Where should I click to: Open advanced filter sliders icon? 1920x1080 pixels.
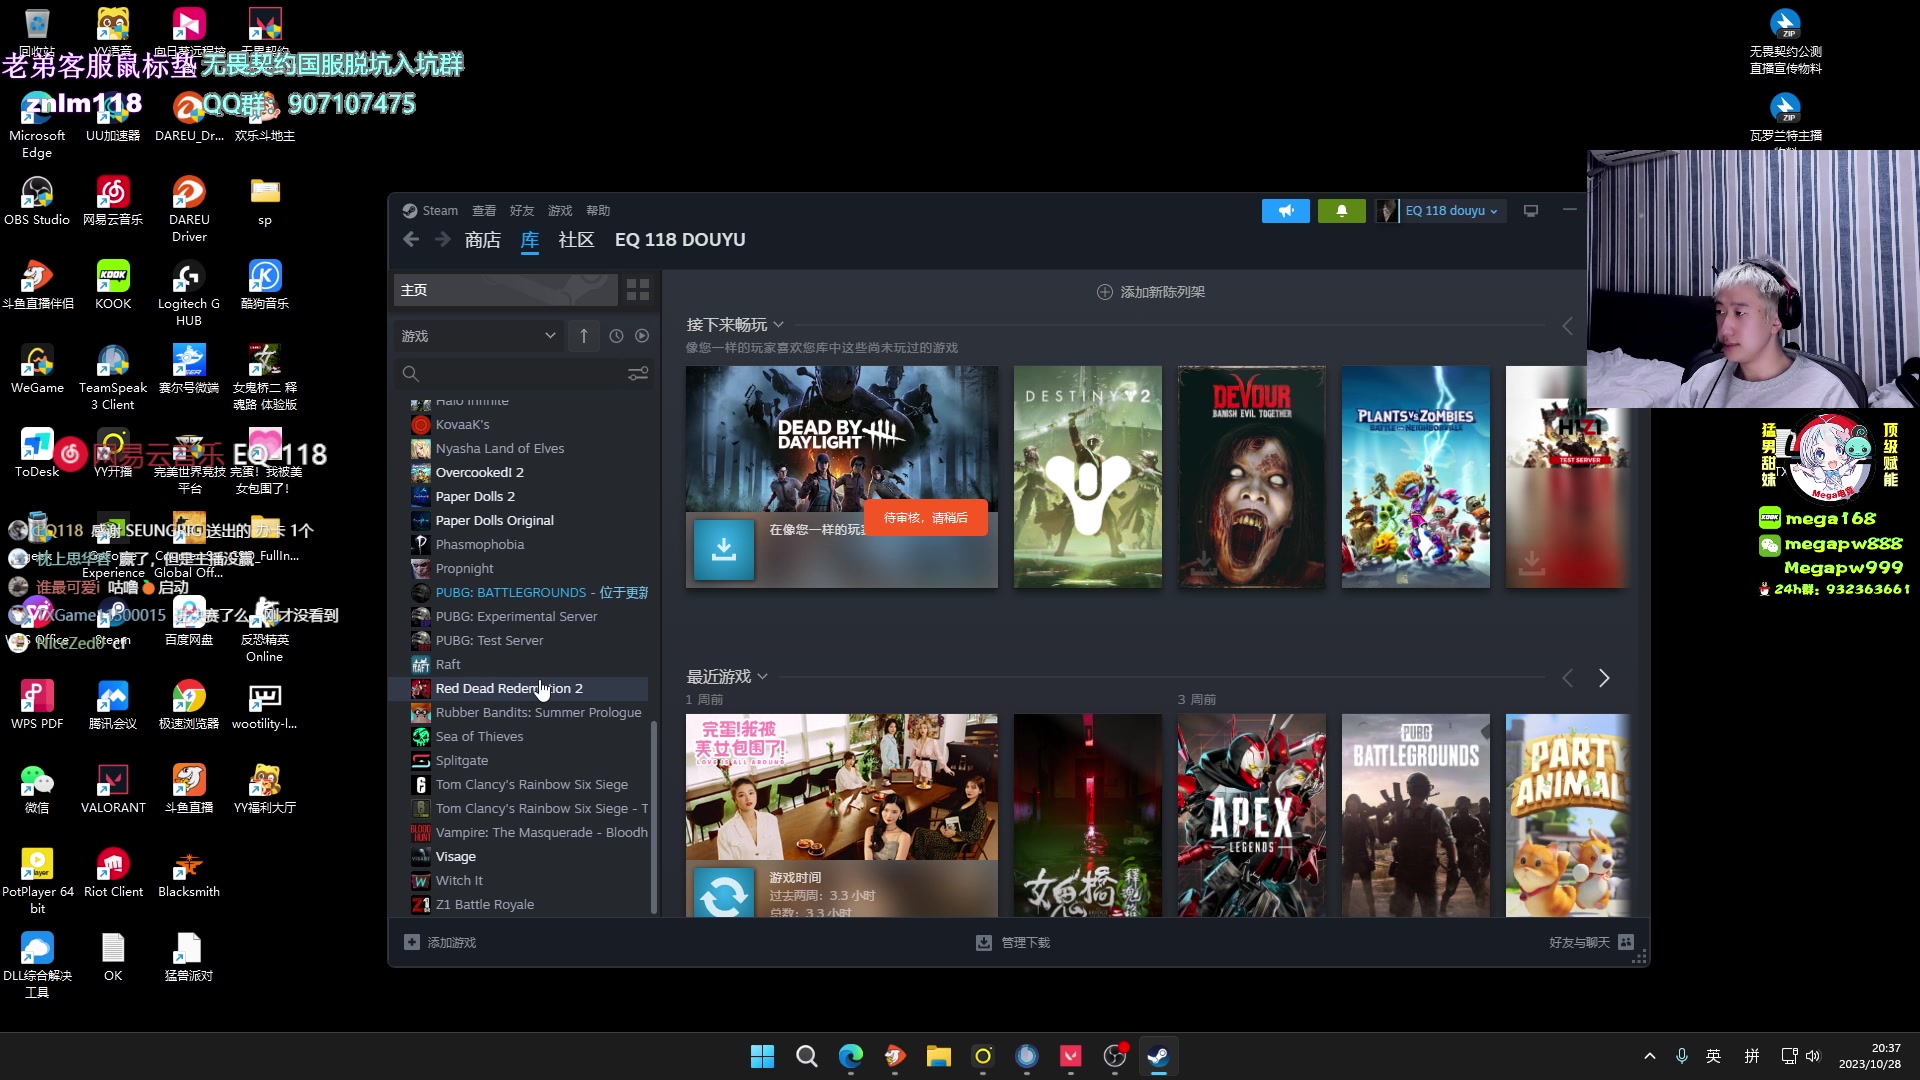pos(638,373)
